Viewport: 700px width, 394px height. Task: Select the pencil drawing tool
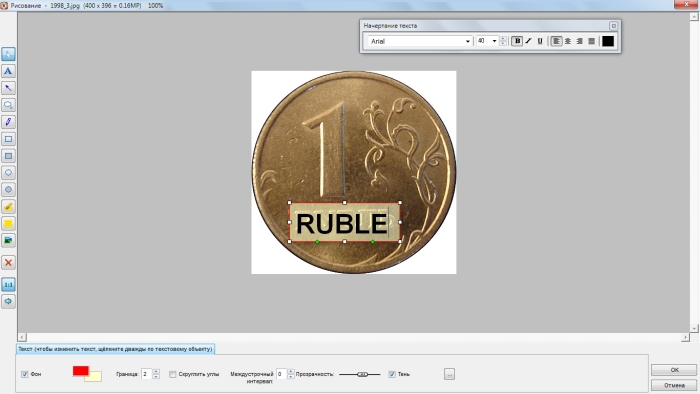pyautogui.click(x=8, y=122)
